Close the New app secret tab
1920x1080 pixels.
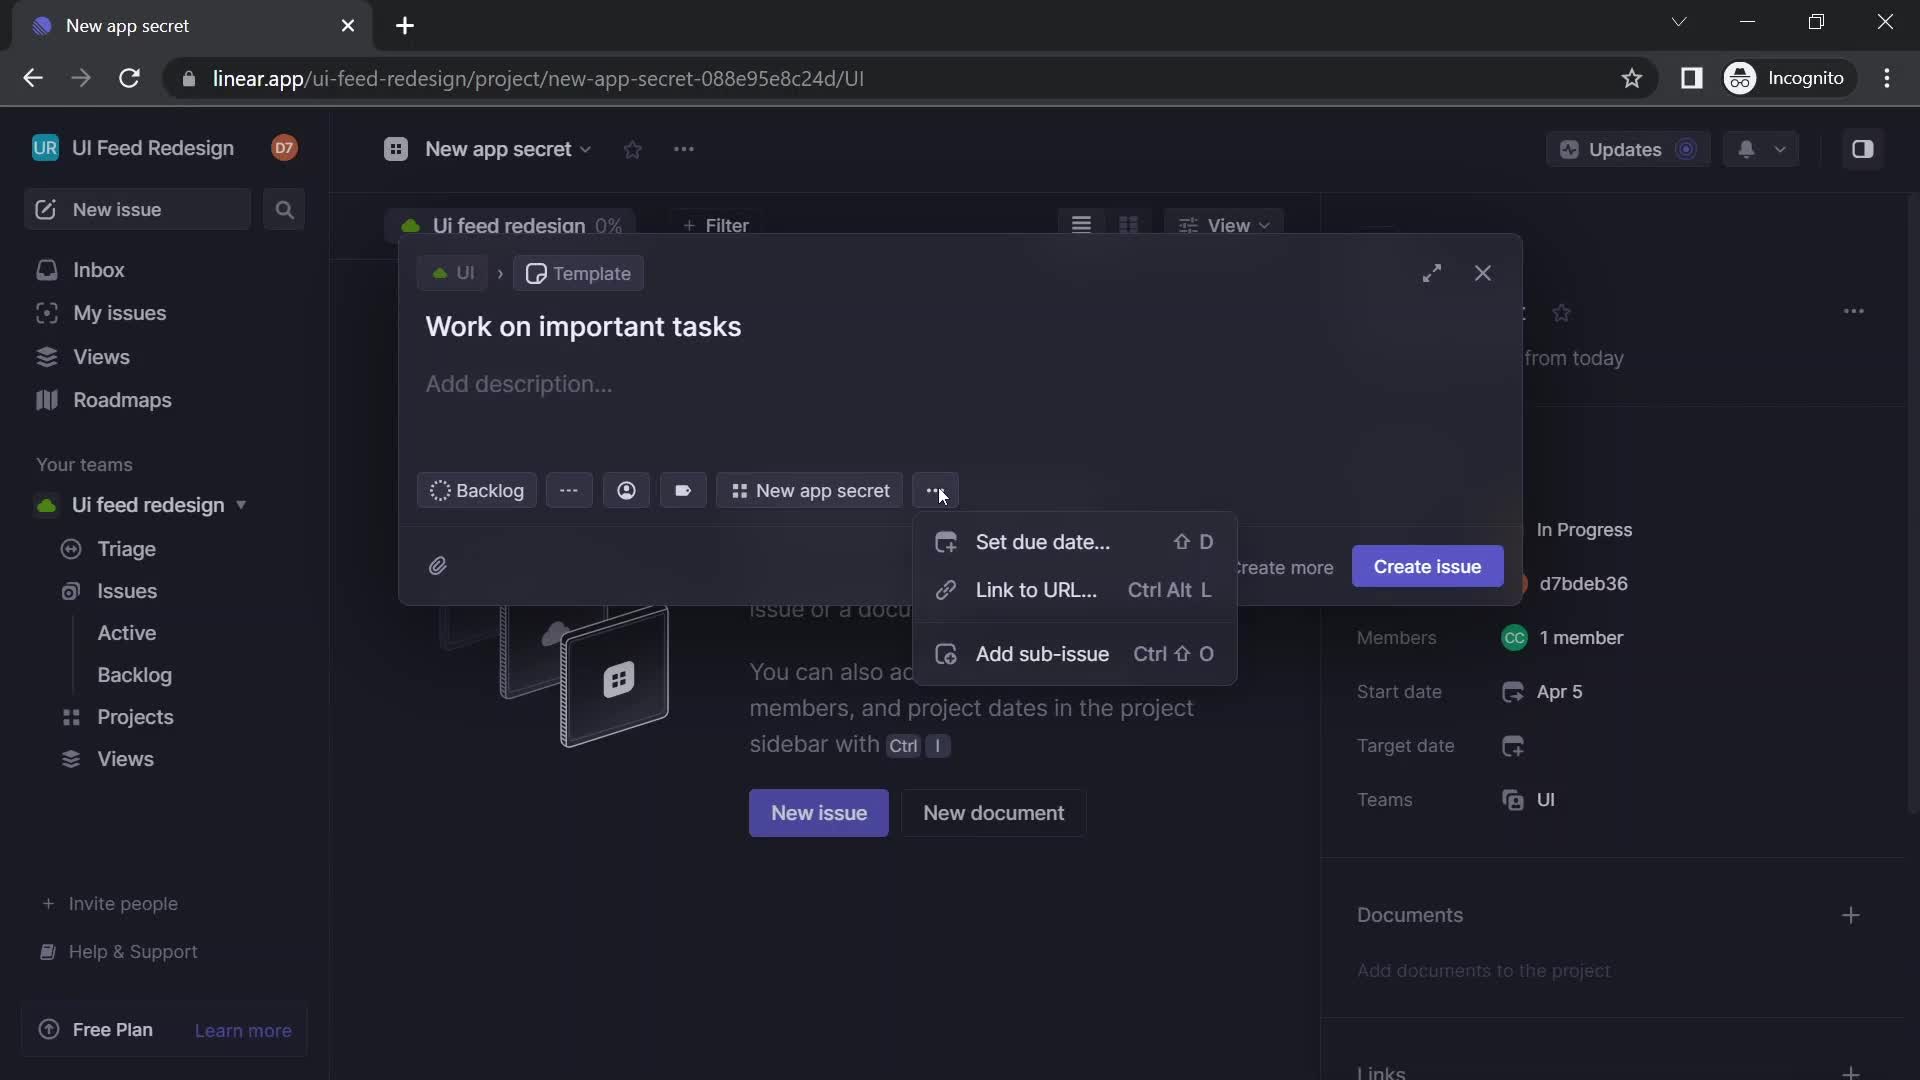[348, 26]
